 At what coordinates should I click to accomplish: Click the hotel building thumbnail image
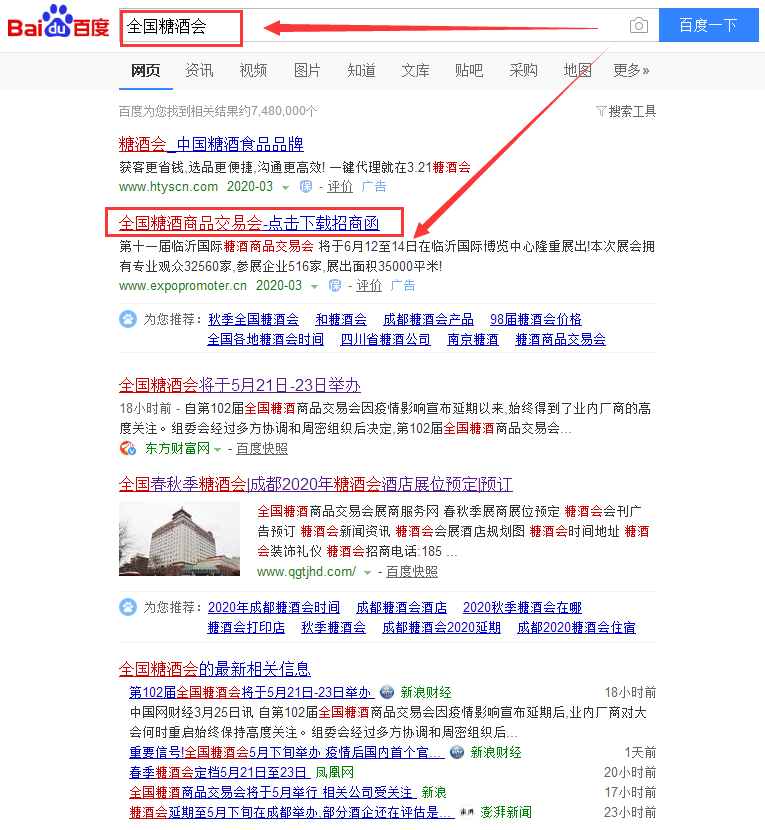(x=179, y=537)
